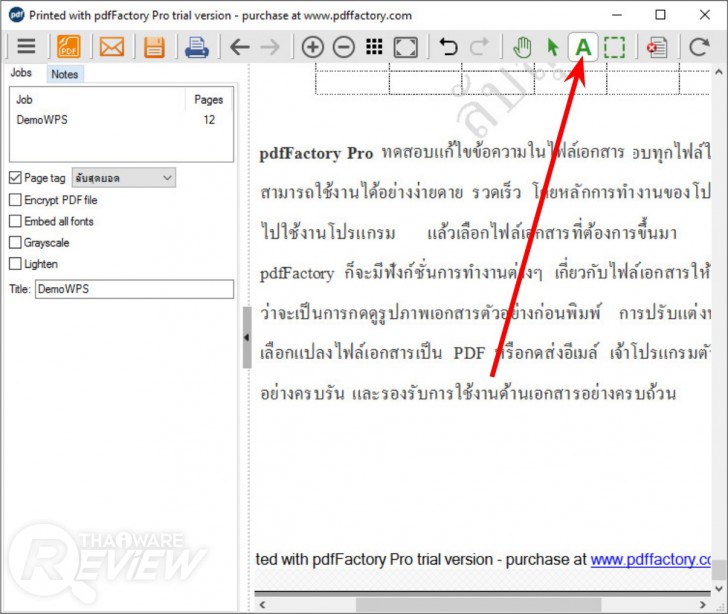Select the Hand pan tool
The height and width of the screenshot is (614, 728).
coord(522,47)
